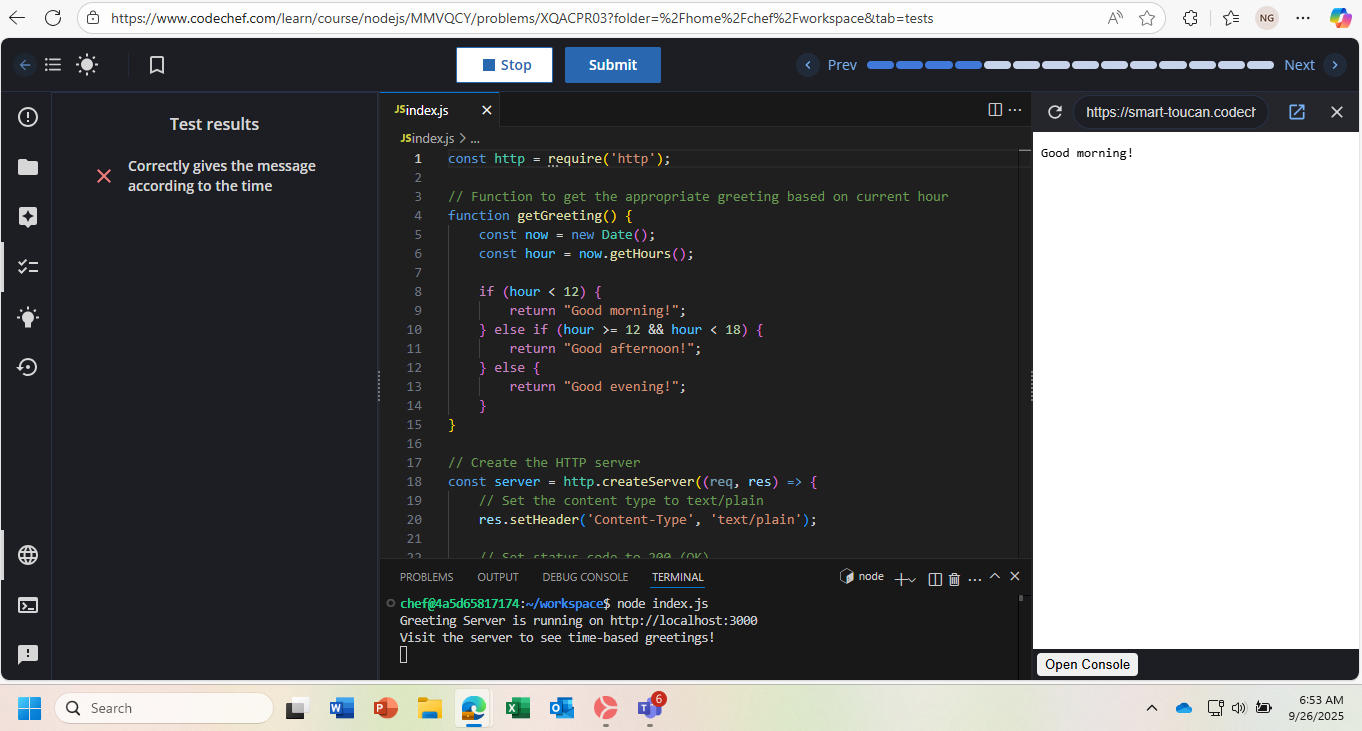The width and height of the screenshot is (1362, 731).
Task: Click the Windows taskbar search box
Action: click(x=164, y=708)
